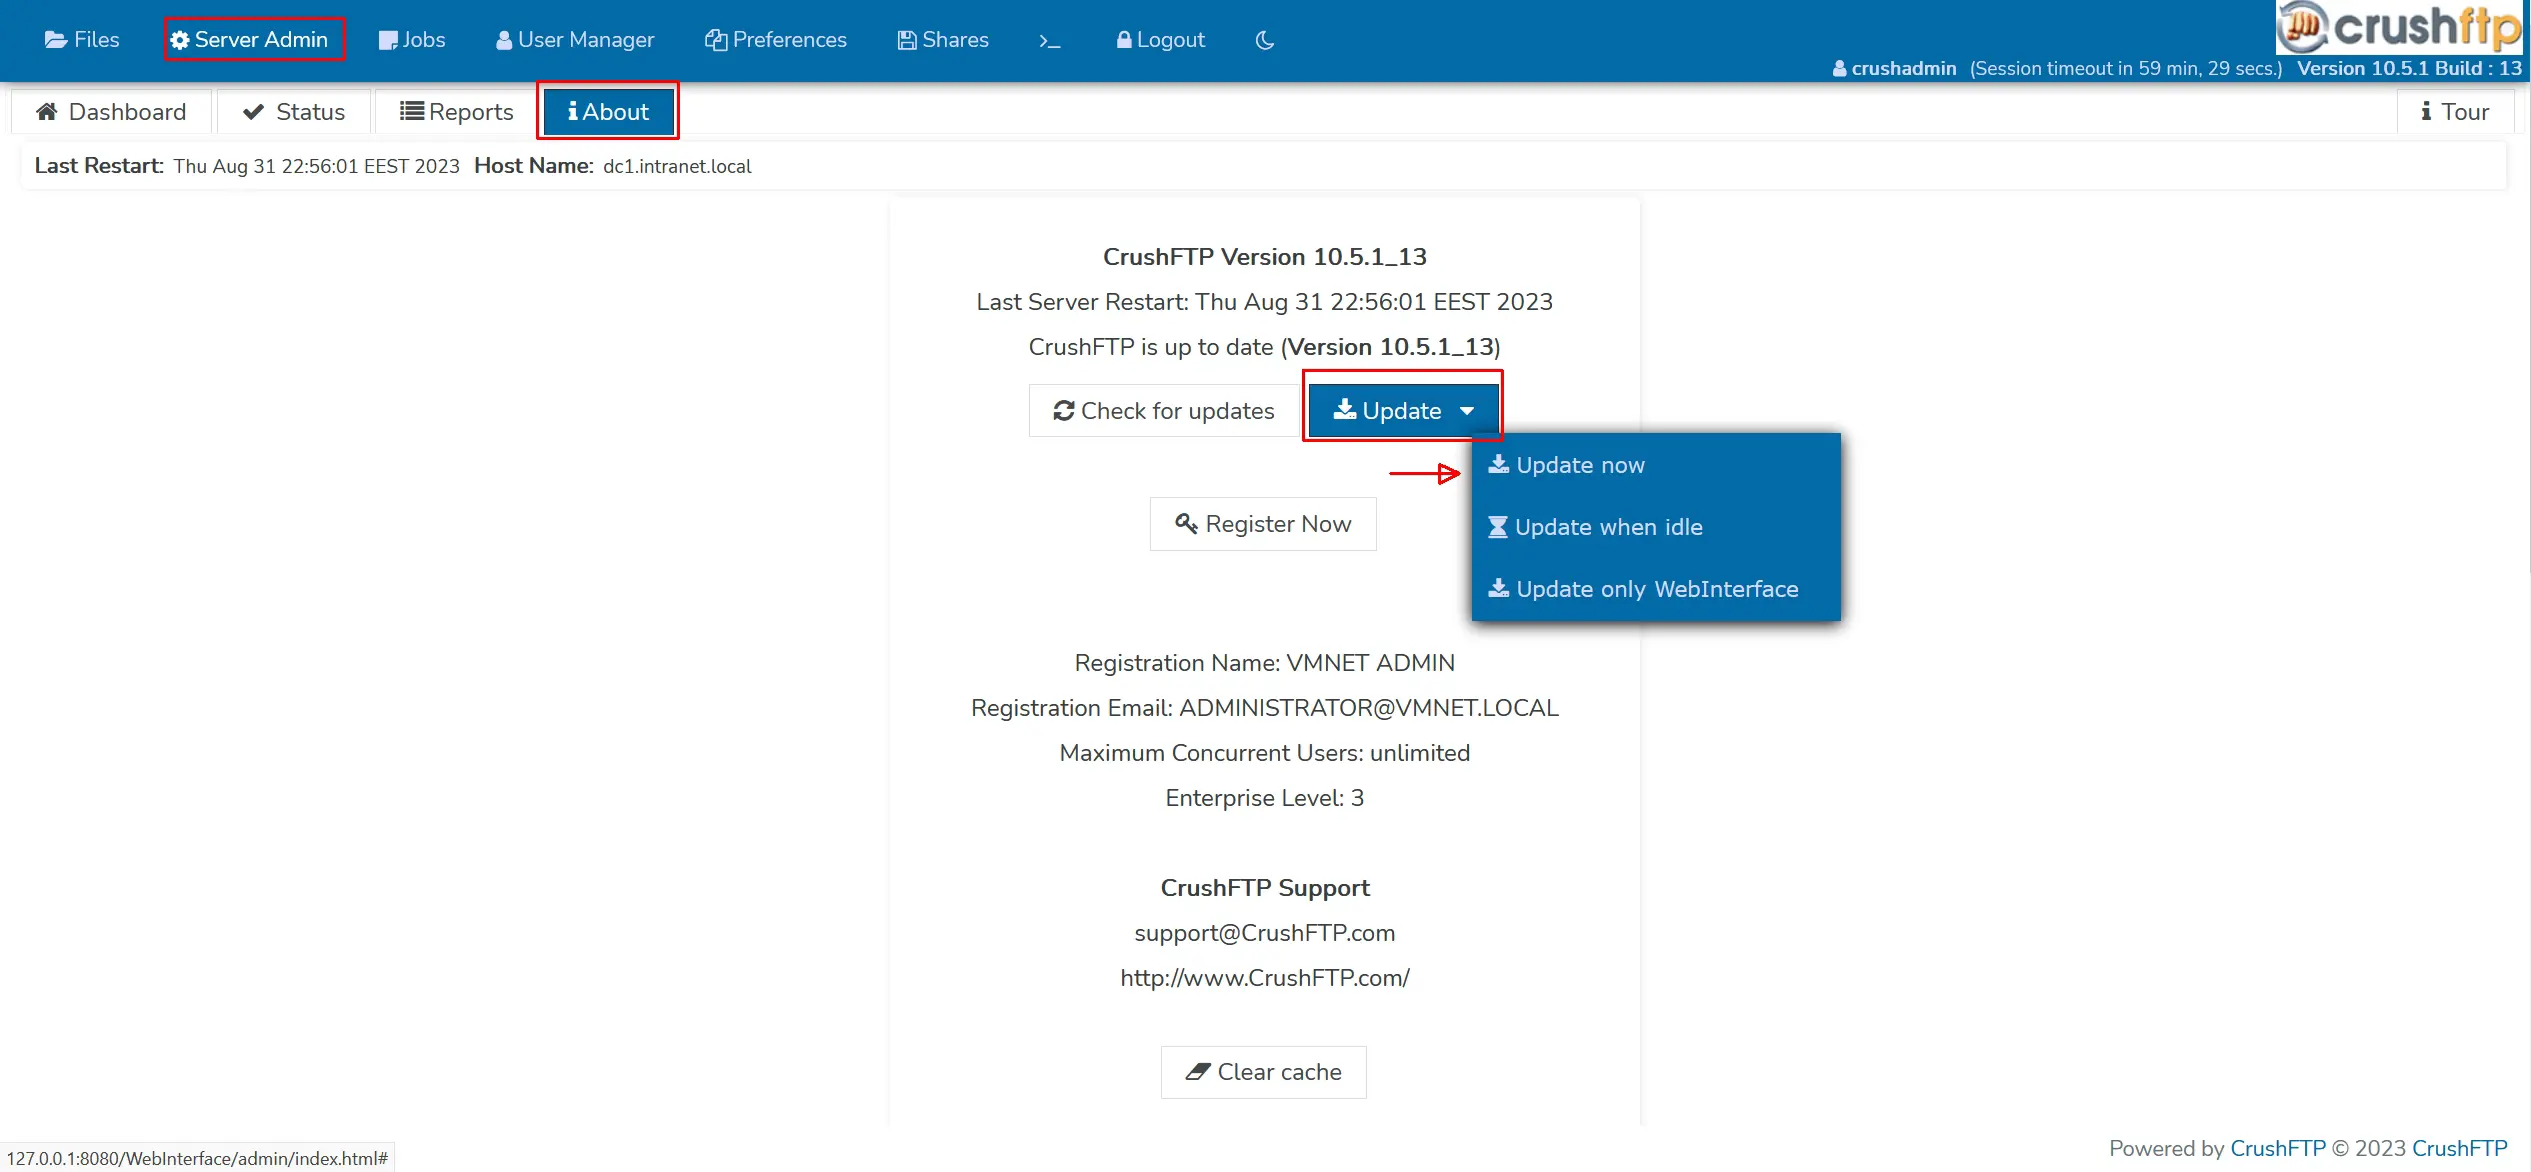
Task: Click the Register Now button
Action: click(1263, 524)
